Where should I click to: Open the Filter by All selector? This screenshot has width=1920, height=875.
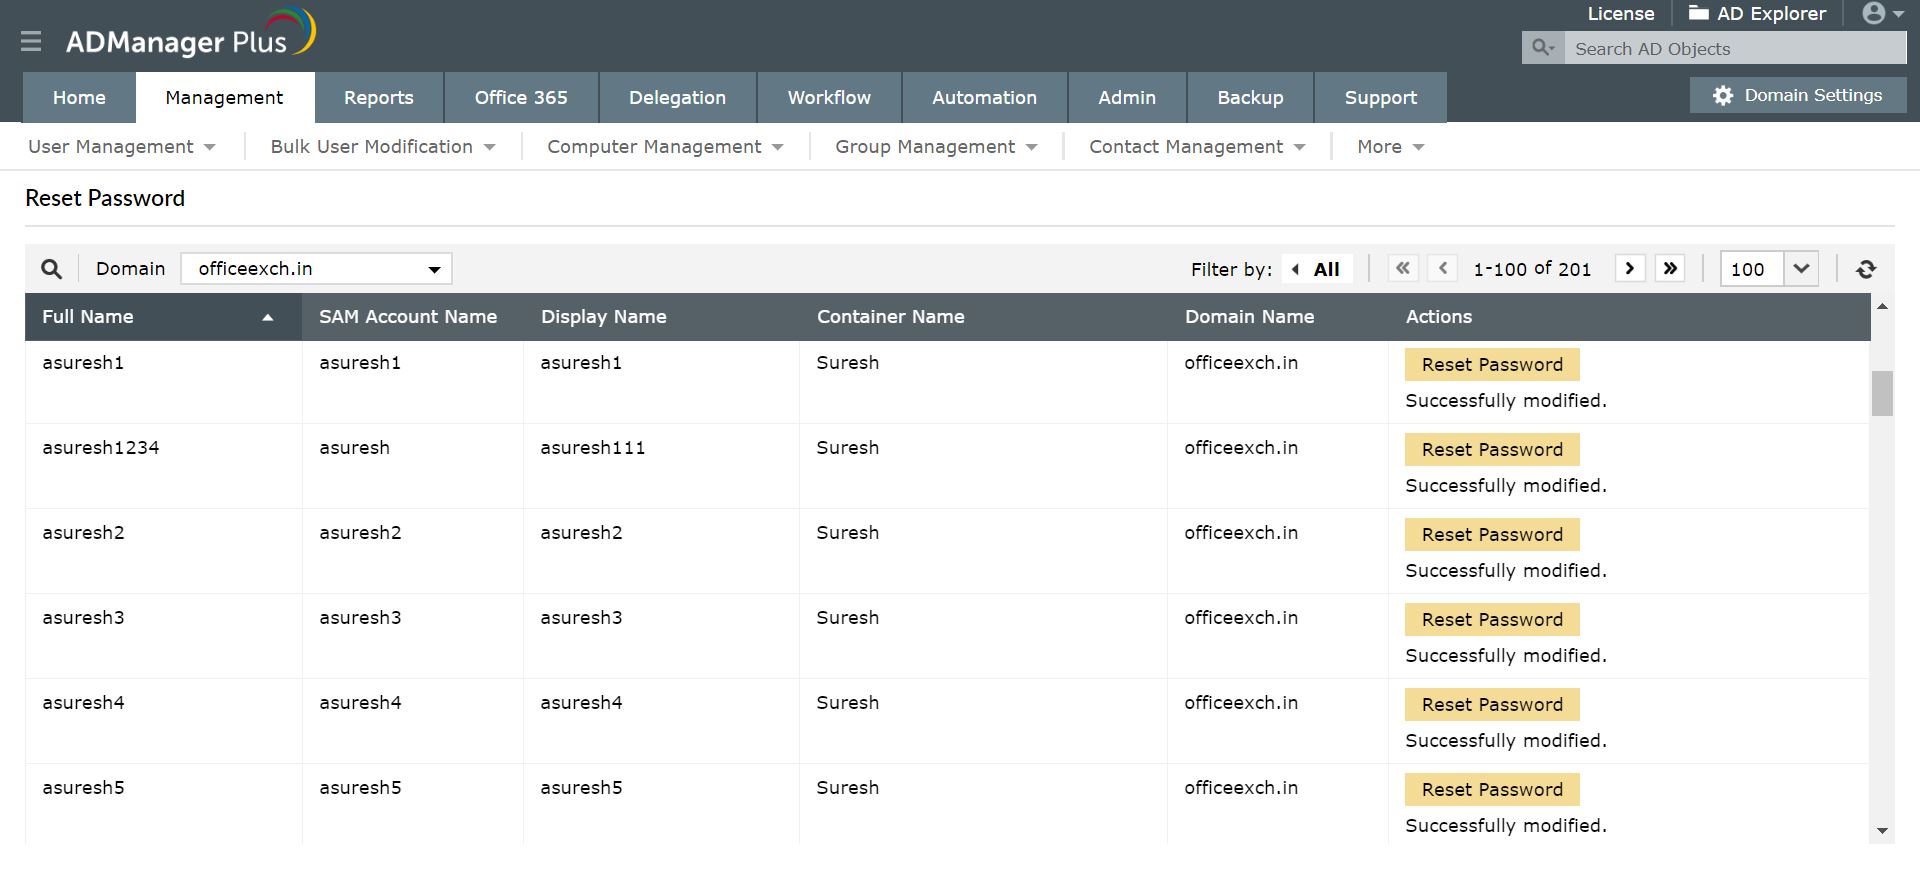pos(1317,269)
